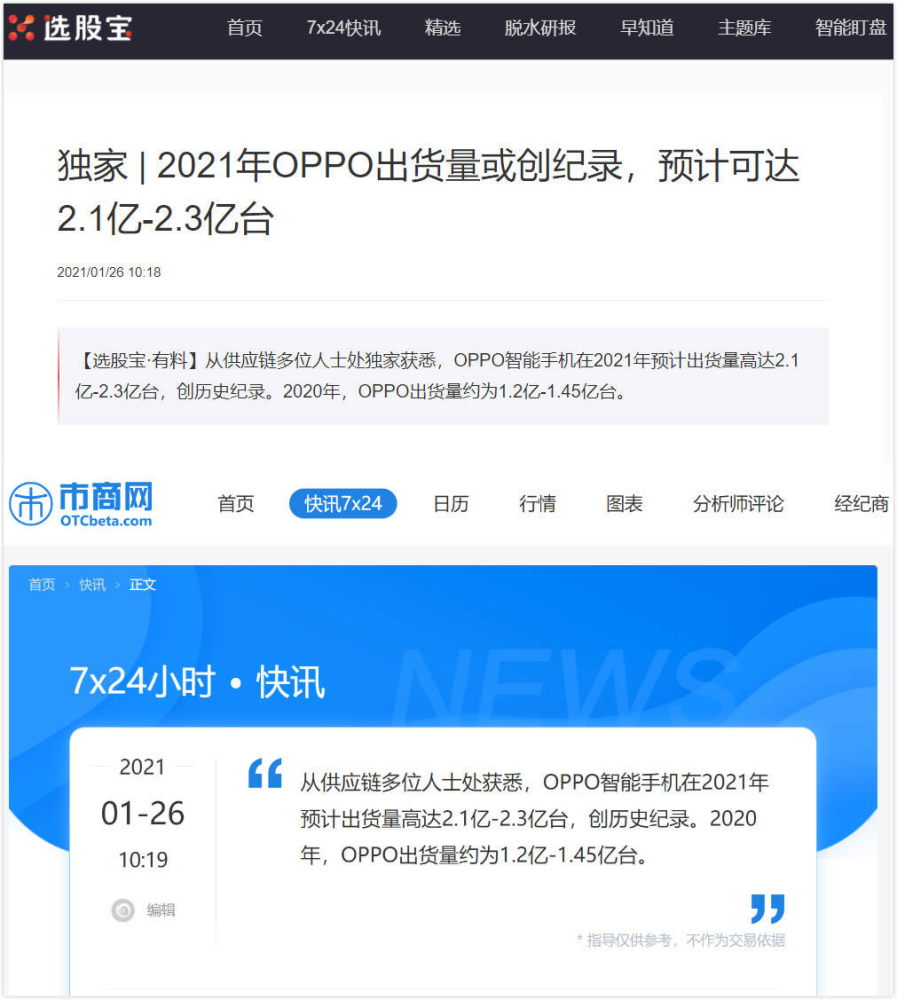Switch to the 日历 tab

click(451, 504)
